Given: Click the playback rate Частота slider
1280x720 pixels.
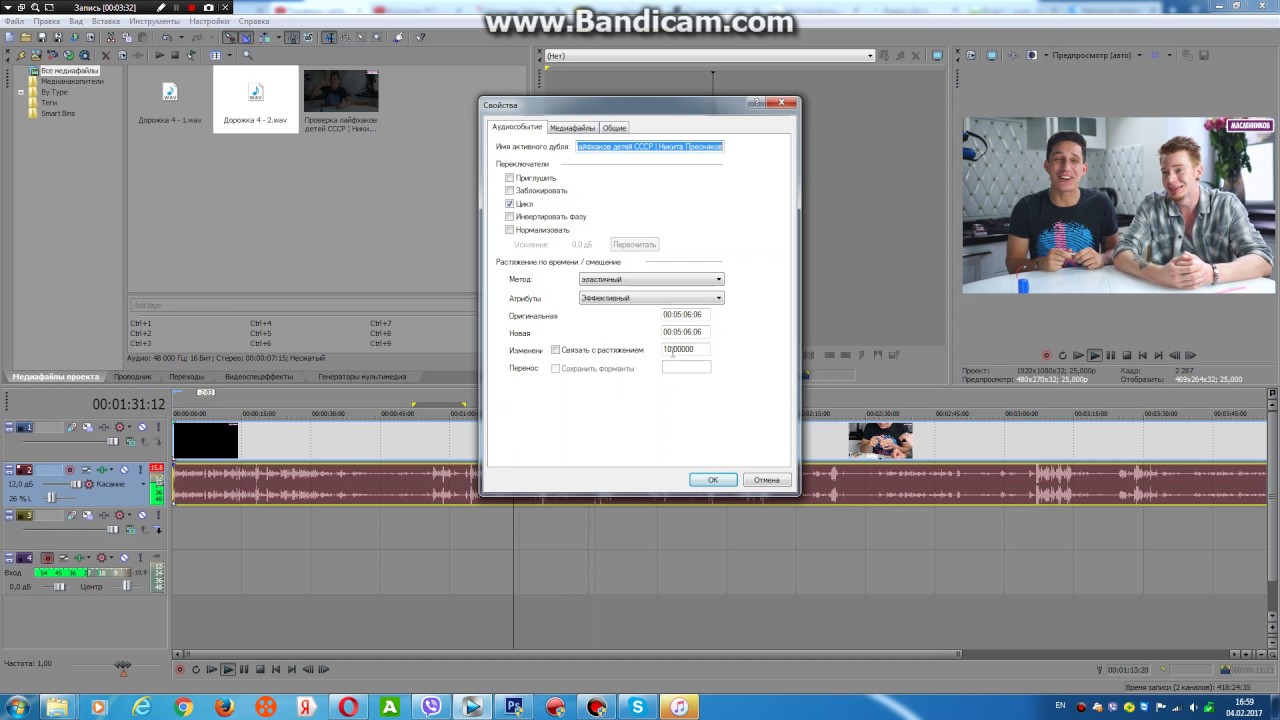Looking at the screenshot, I should click(x=122, y=665).
